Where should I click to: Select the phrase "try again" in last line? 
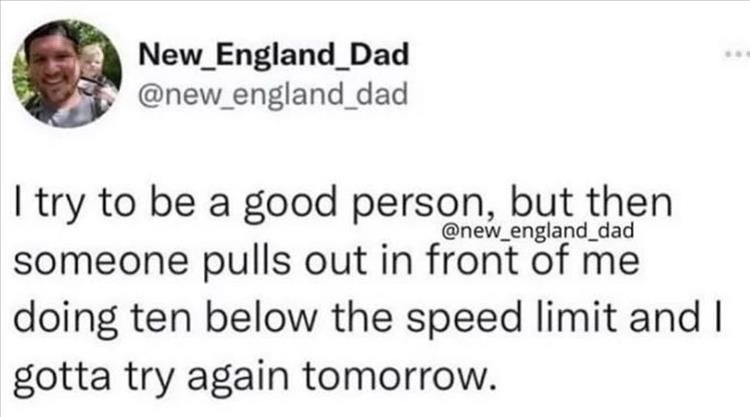tap(207, 380)
